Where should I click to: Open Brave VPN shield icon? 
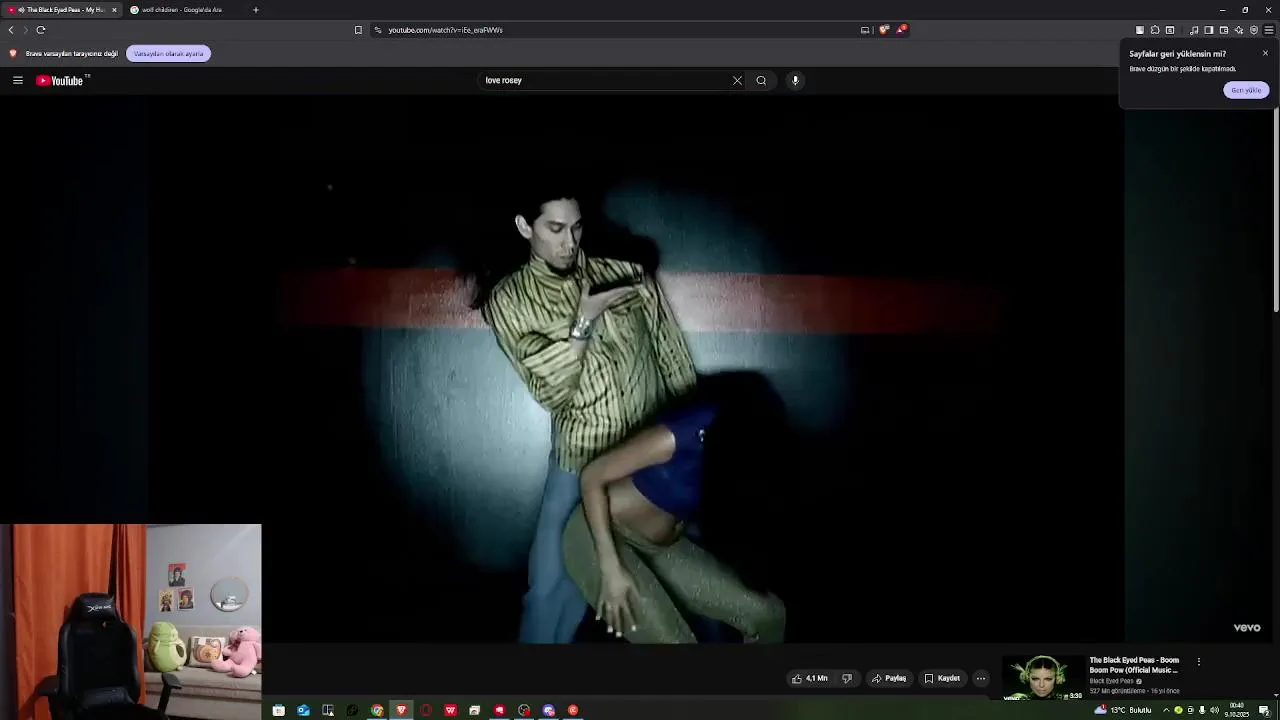[x=1254, y=30]
